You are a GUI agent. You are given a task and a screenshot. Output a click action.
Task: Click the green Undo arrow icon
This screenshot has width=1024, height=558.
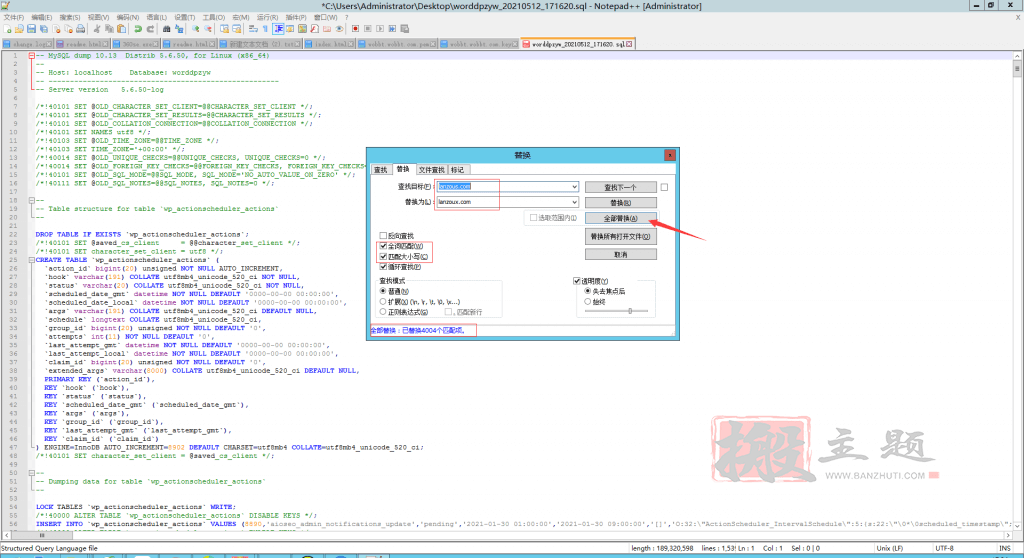138,29
